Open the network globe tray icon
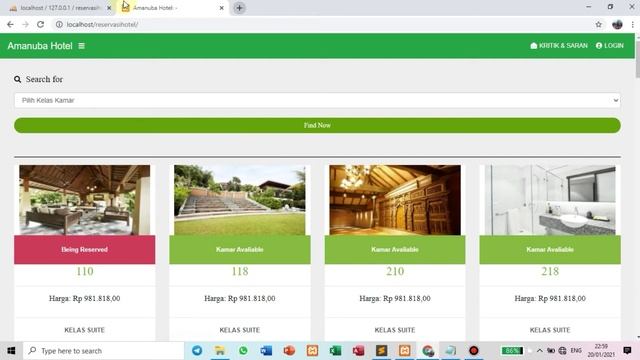Screen dimensions: 640x360 click(562, 351)
